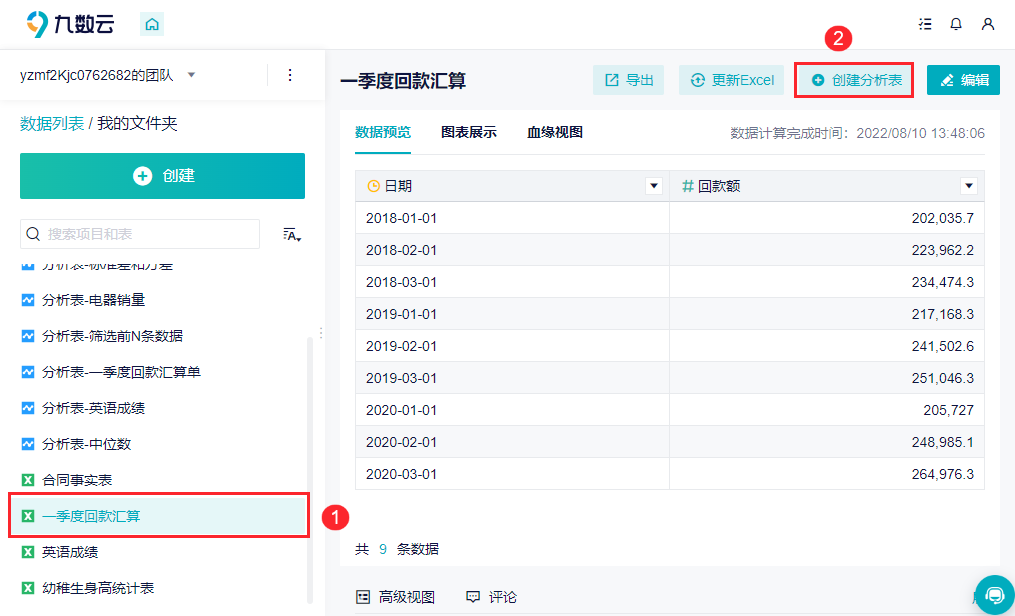Click chart icon beside 分析表-一季度回款汇算单
The height and width of the screenshot is (616, 1015).
(28, 372)
